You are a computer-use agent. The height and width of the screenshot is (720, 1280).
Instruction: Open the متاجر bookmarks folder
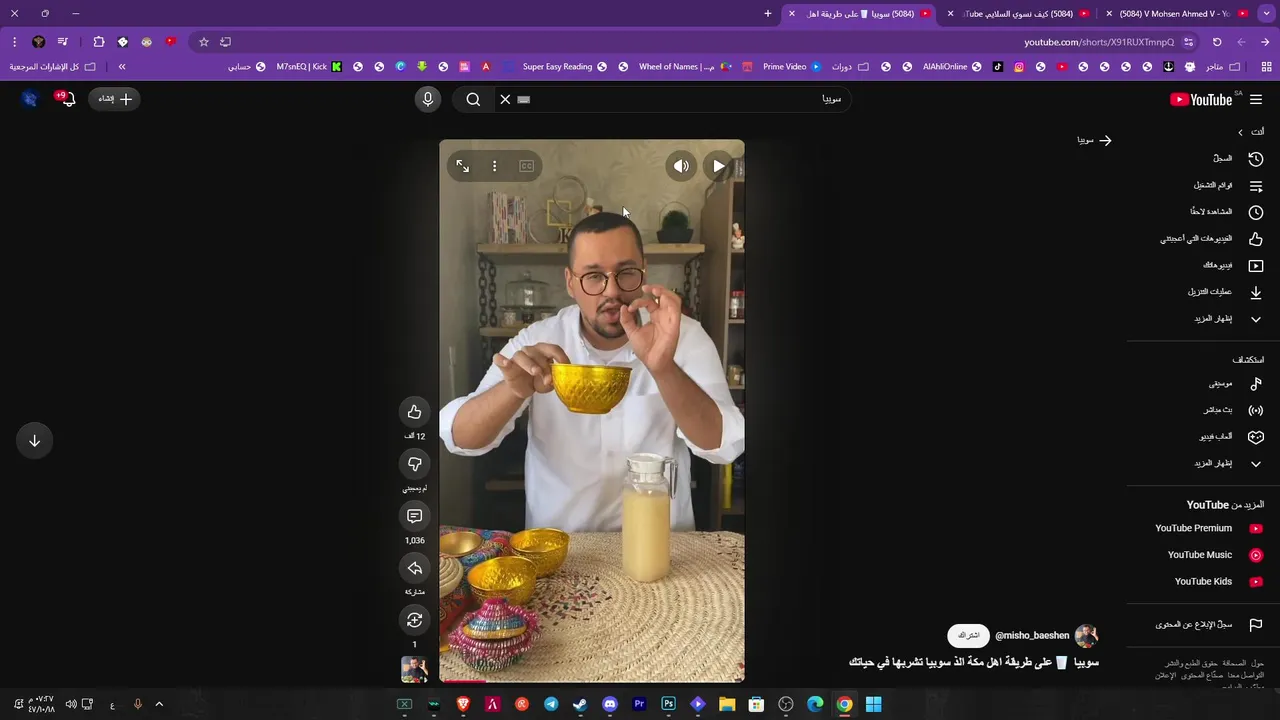pos(1222,67)
